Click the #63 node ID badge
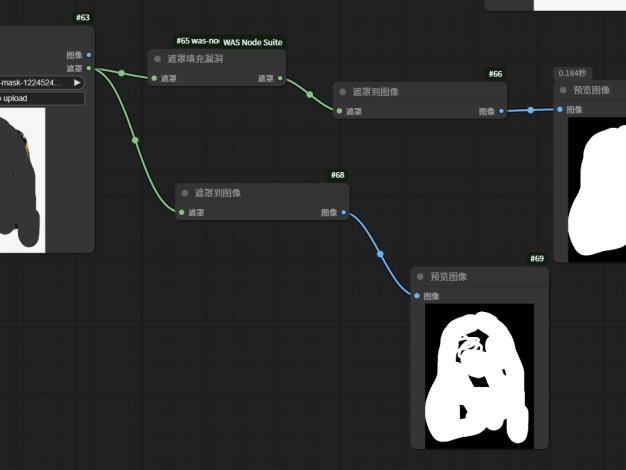 pyautogui.click(x=83, y=18)
